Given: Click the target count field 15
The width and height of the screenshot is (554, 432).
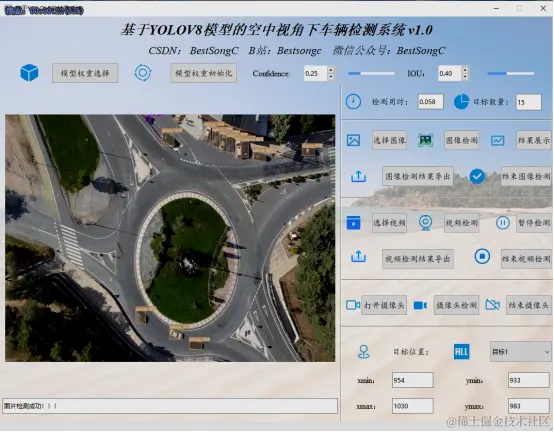Looking at the screenshot, I should (529, 102).
